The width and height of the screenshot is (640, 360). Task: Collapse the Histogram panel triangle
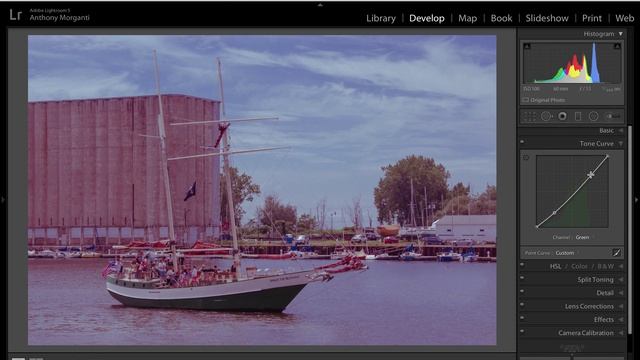coord(620,34)
